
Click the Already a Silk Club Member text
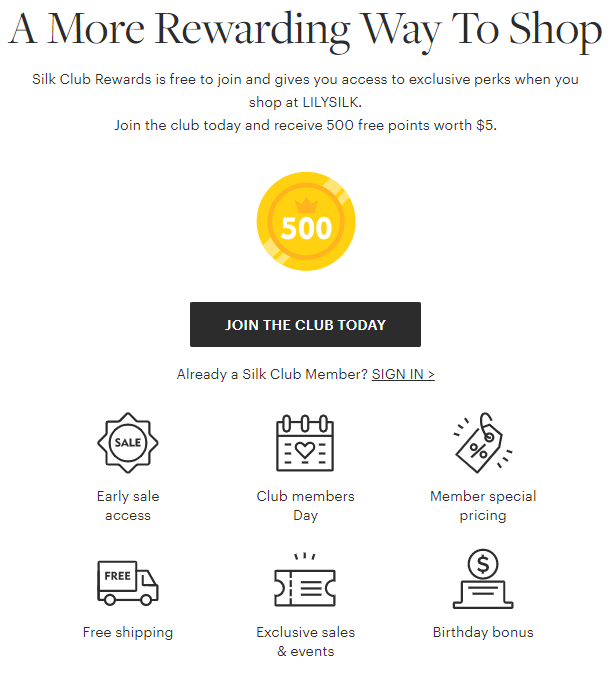tap(272, 374)
